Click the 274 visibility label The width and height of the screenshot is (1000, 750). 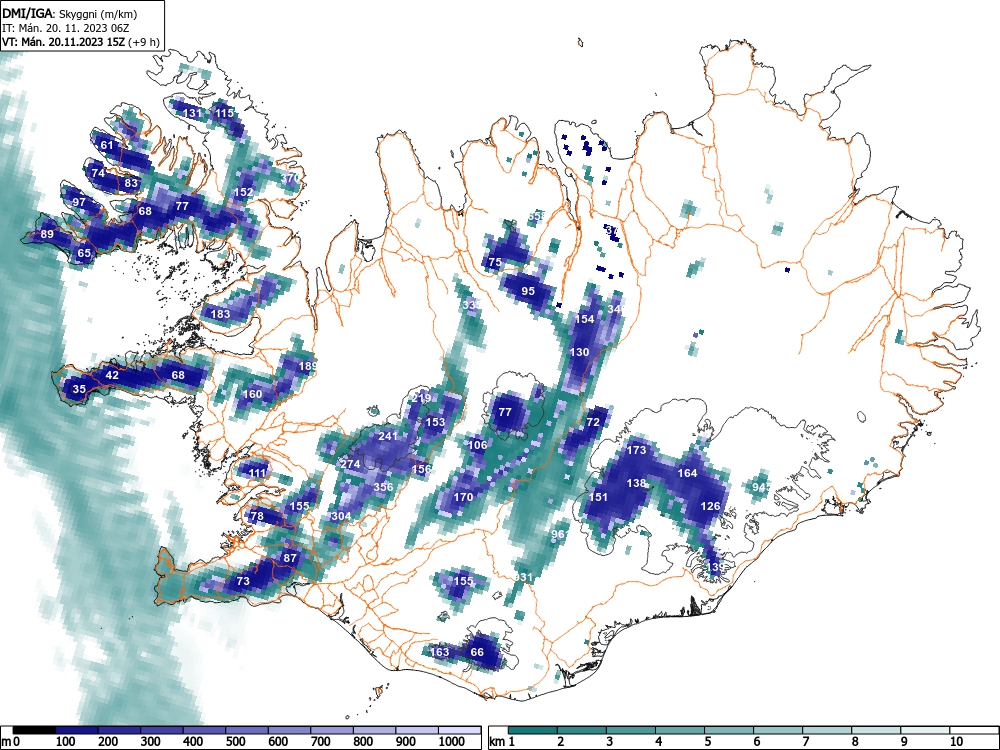pyautogui.click(x=350, y=464)
